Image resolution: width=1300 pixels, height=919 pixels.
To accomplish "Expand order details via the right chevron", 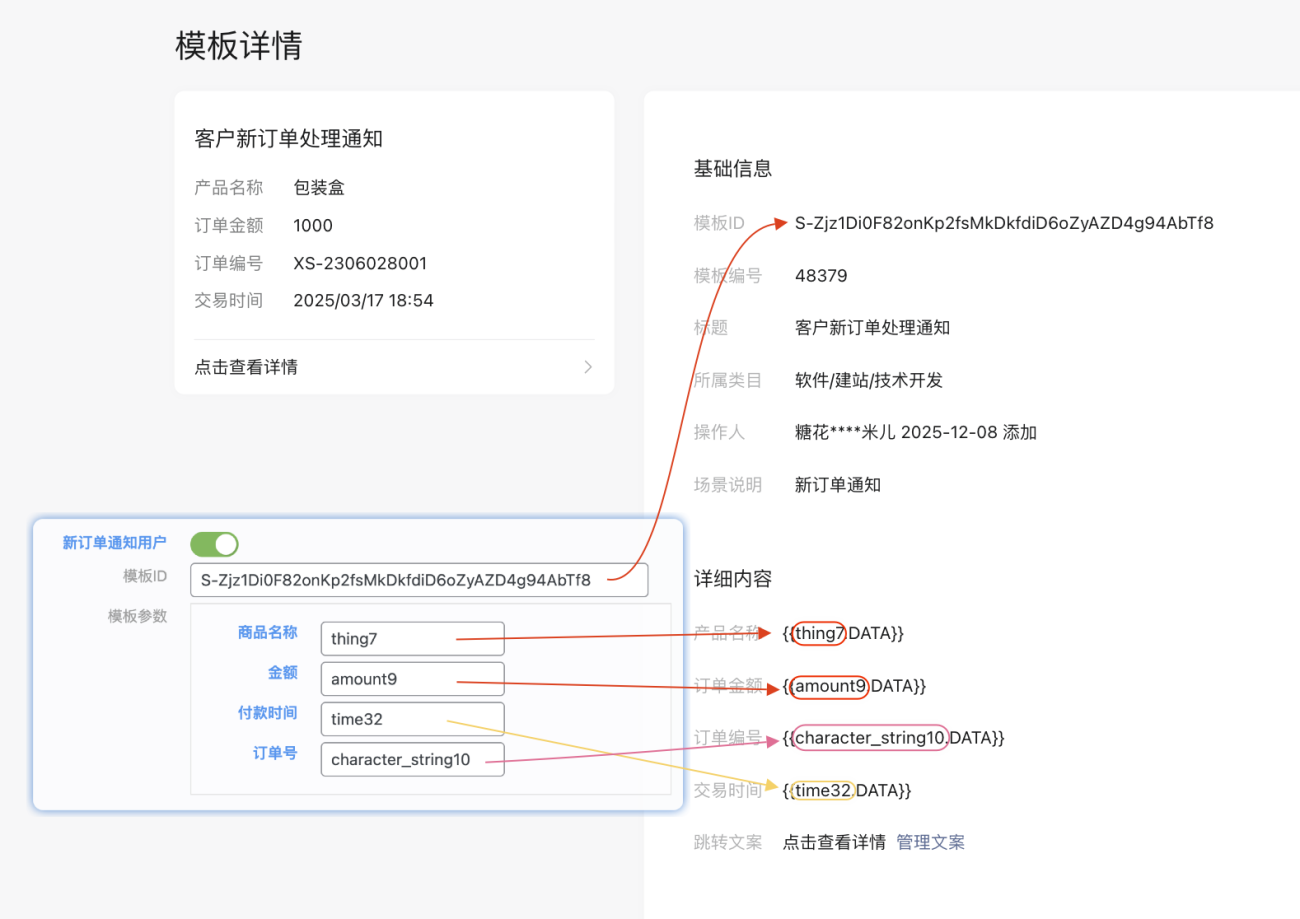I will click(588, 367).
